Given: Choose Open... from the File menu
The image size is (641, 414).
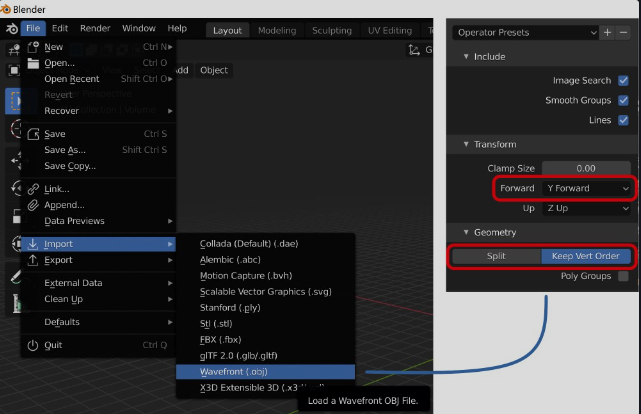Looking at the screenshot, I should tap(99, 63).
